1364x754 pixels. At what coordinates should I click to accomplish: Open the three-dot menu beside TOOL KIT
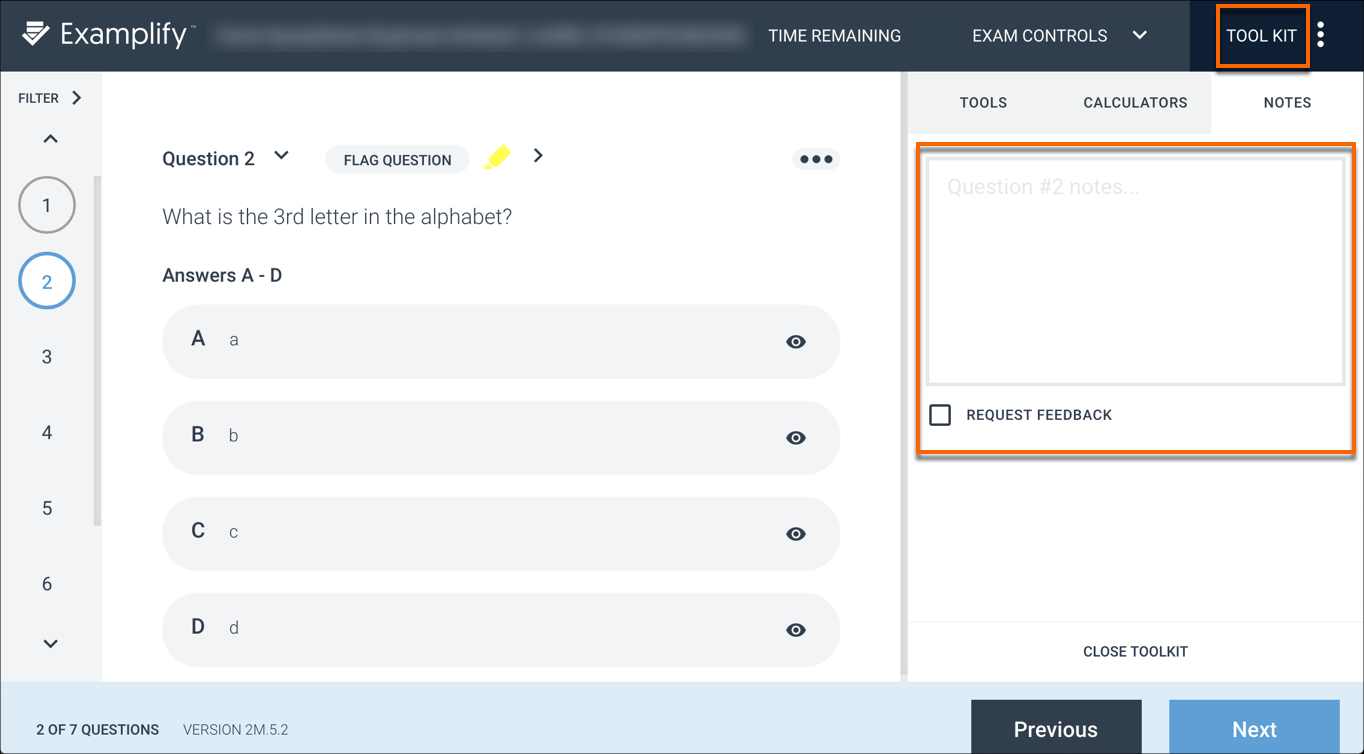click(1322, 33)
